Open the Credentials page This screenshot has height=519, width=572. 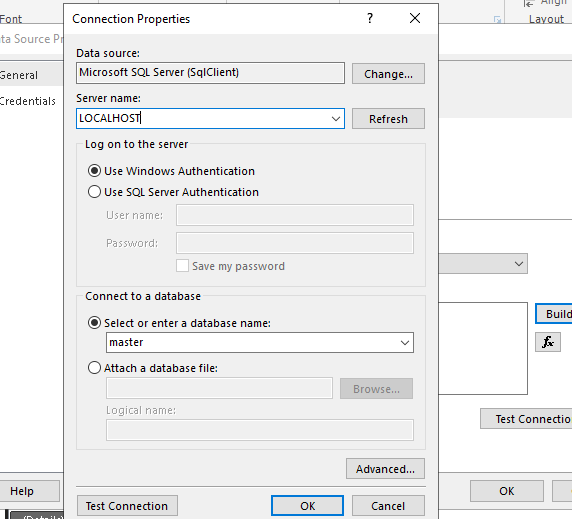tap(28, 101)
